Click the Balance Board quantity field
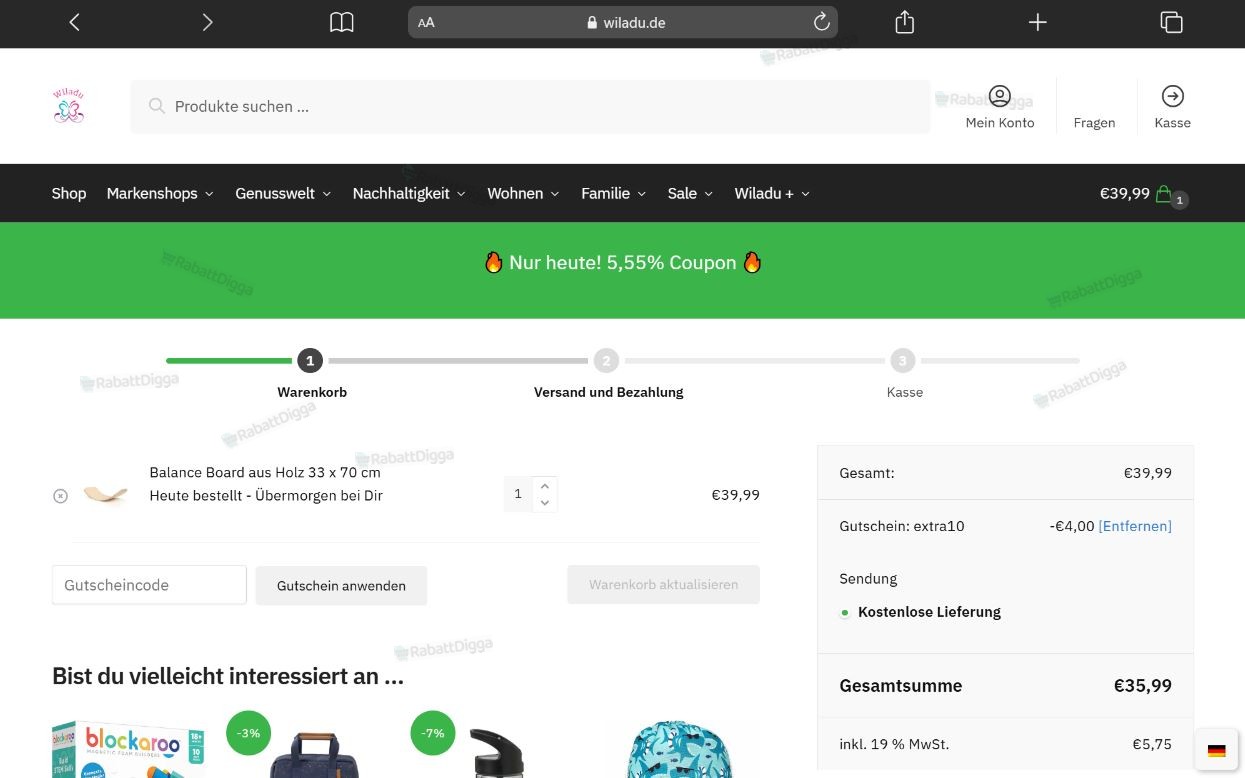Image resolution: width=1245 pixels, height=778 pixels. click(518, 494)
